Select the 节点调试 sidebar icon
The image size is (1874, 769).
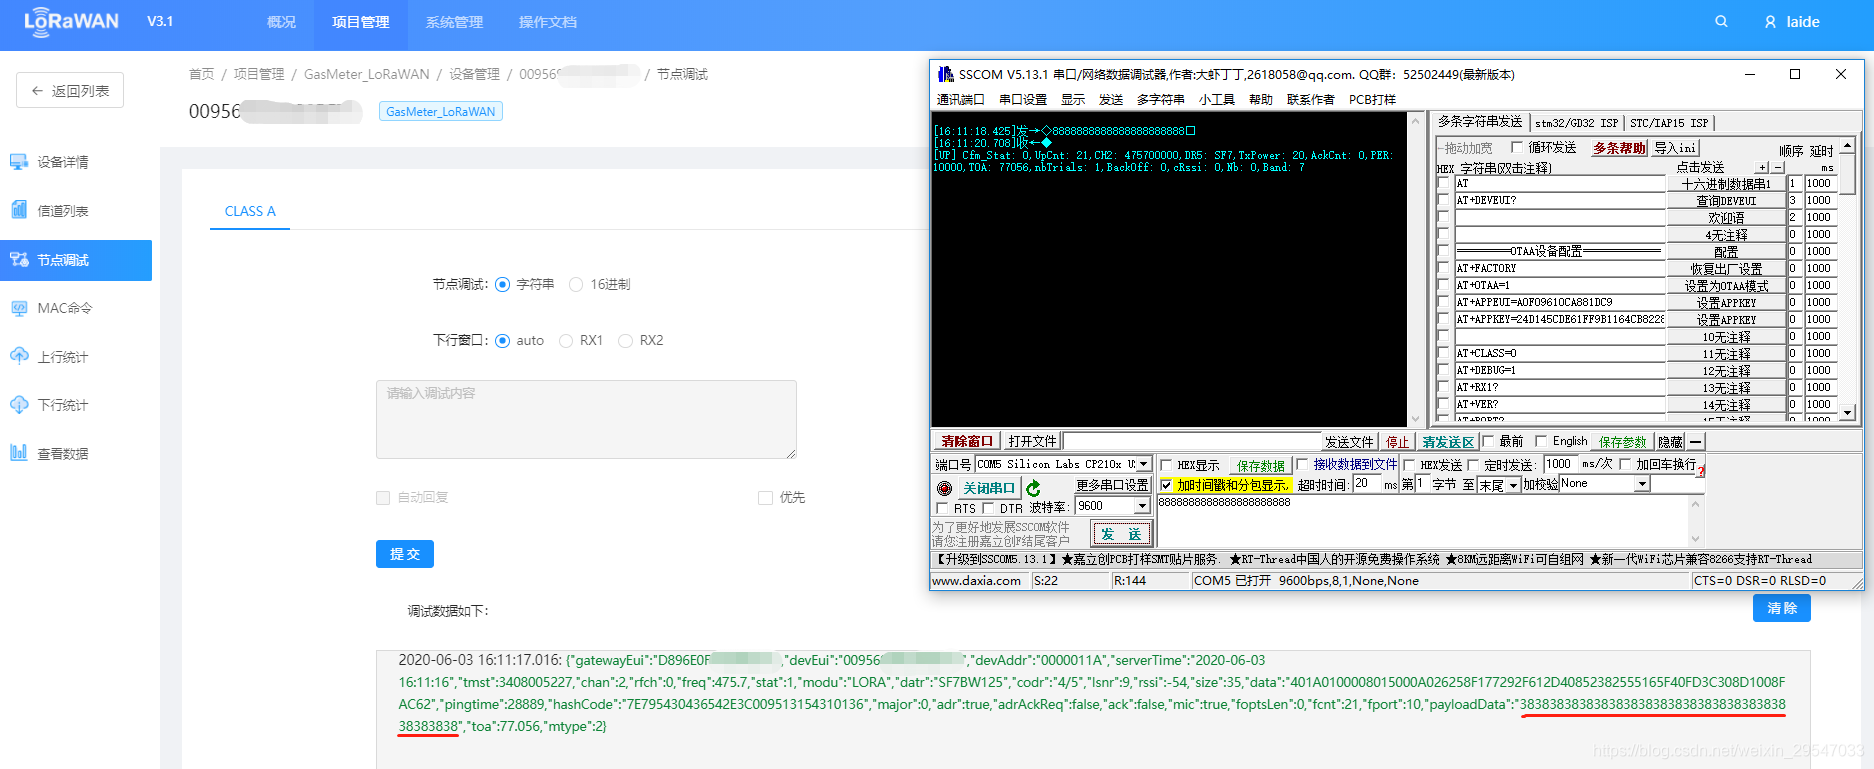tap(19, 260)
